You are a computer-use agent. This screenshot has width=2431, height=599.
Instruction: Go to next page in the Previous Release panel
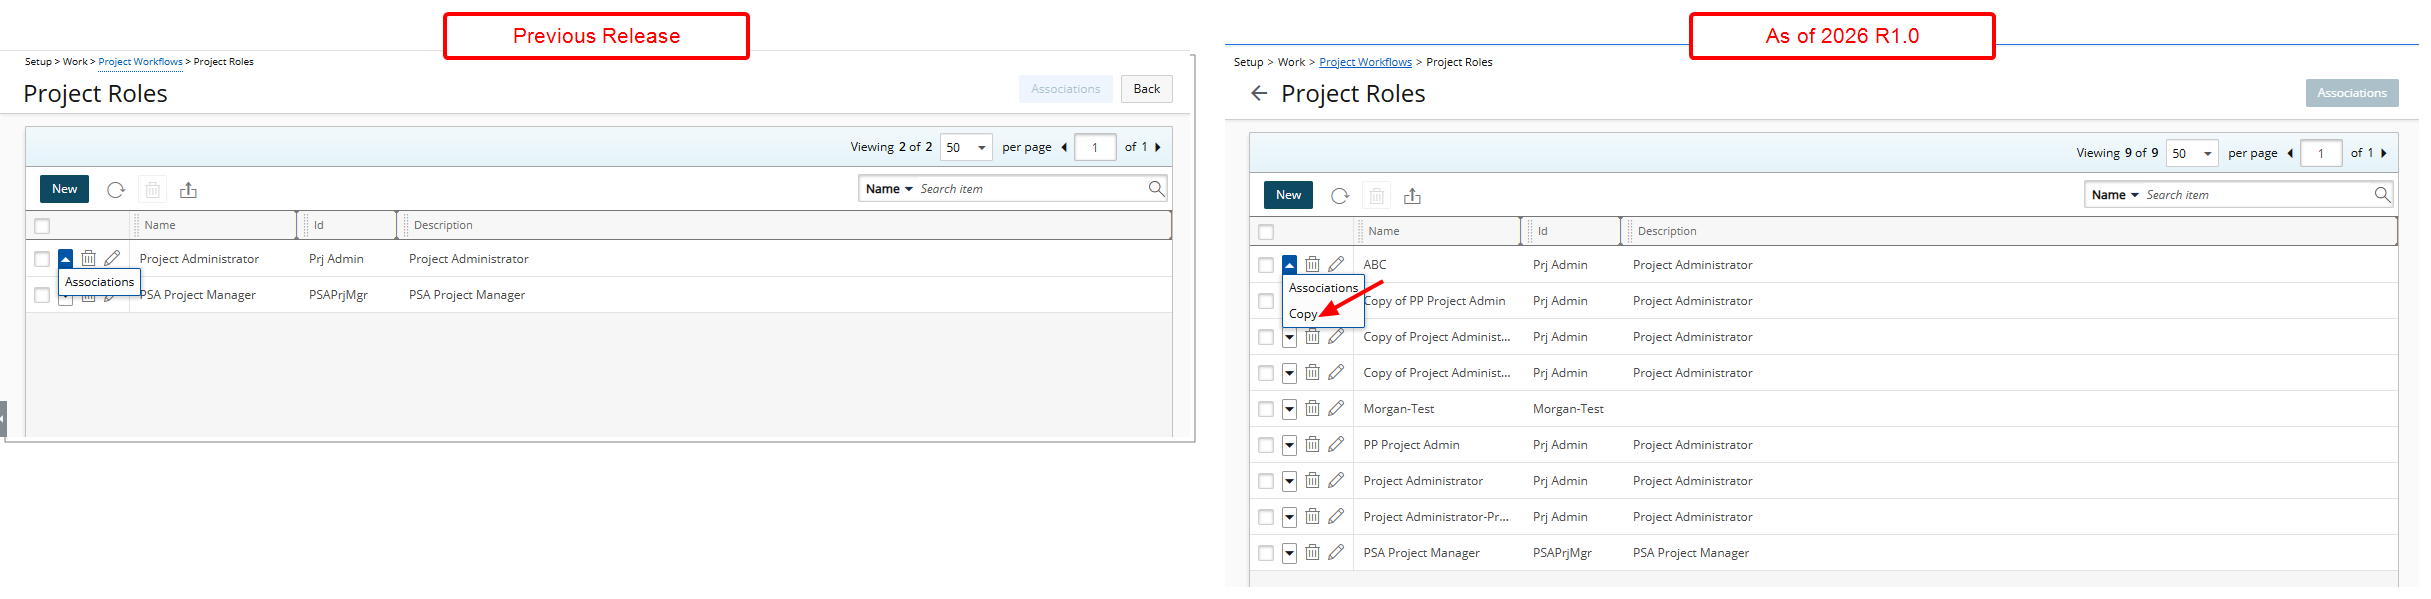[x=1158, y=147]
